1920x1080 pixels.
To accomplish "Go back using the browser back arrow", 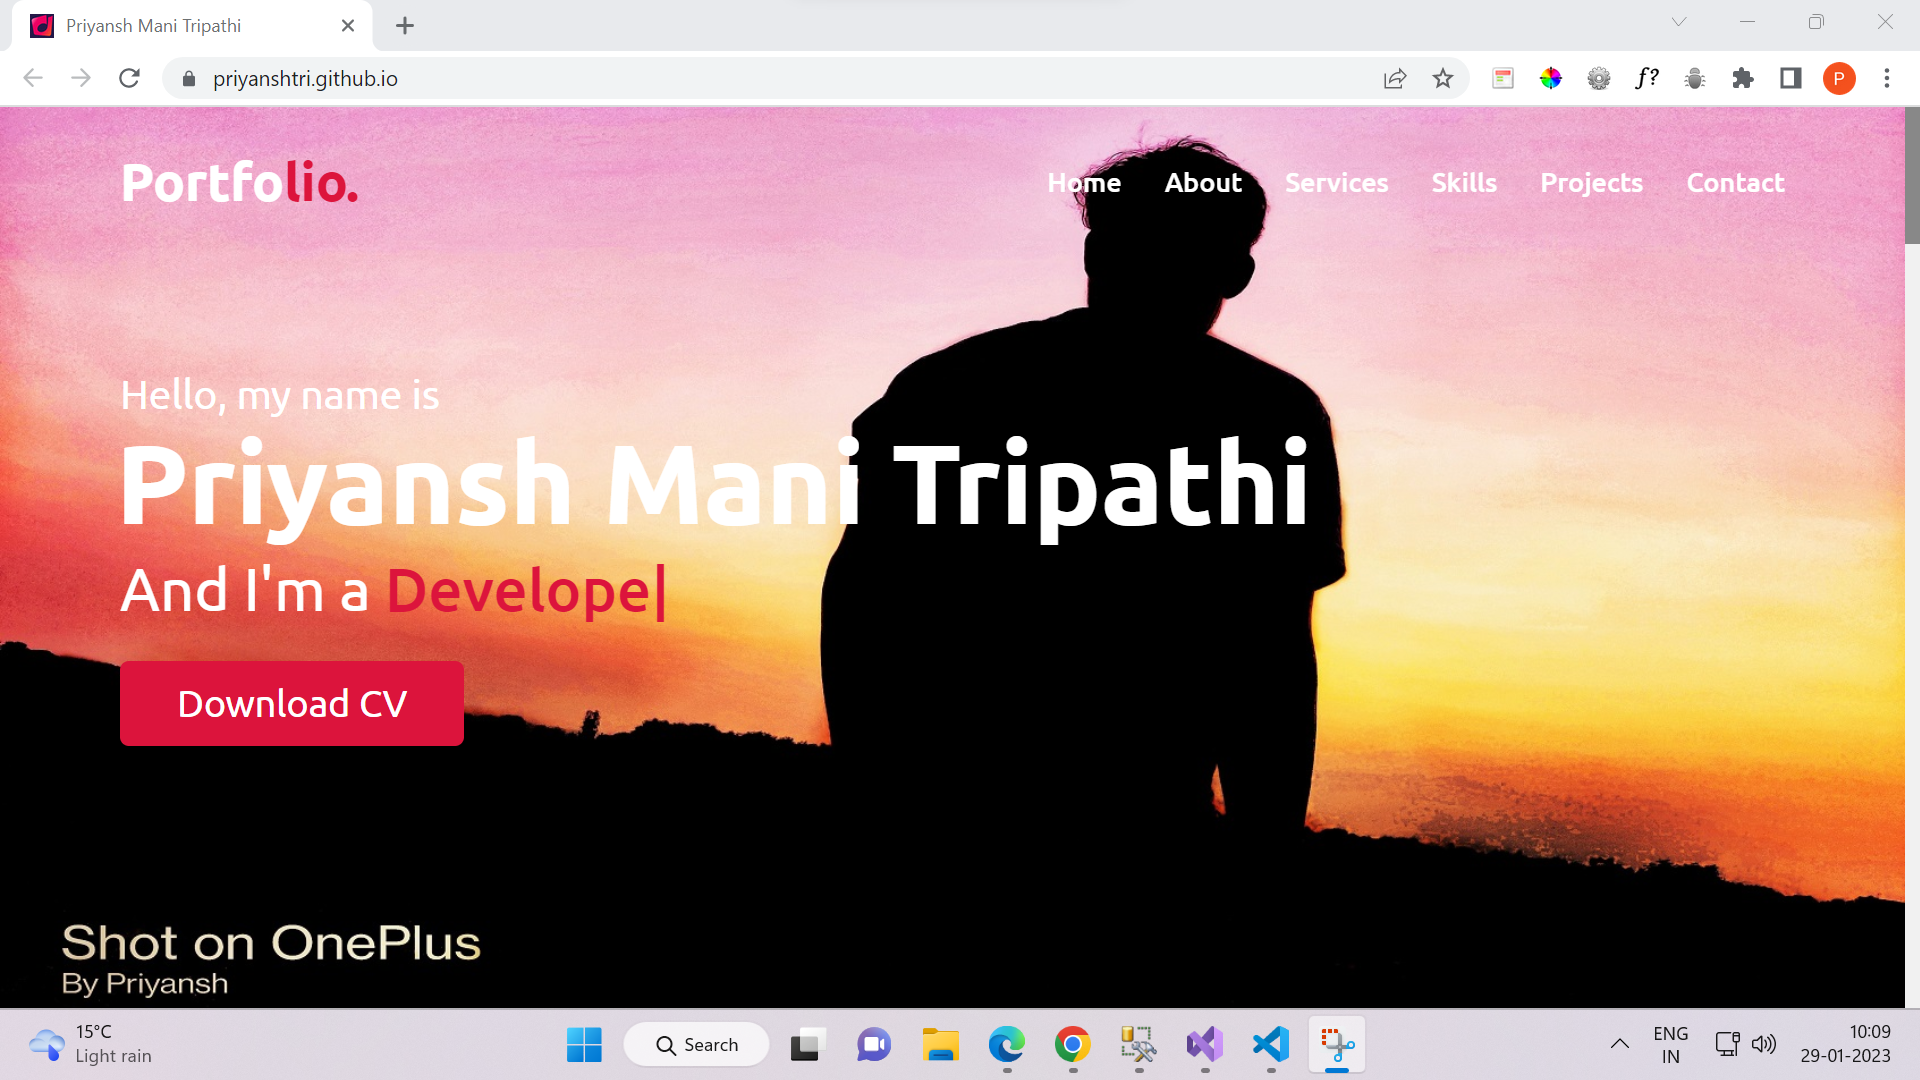I will pos(33,78).
